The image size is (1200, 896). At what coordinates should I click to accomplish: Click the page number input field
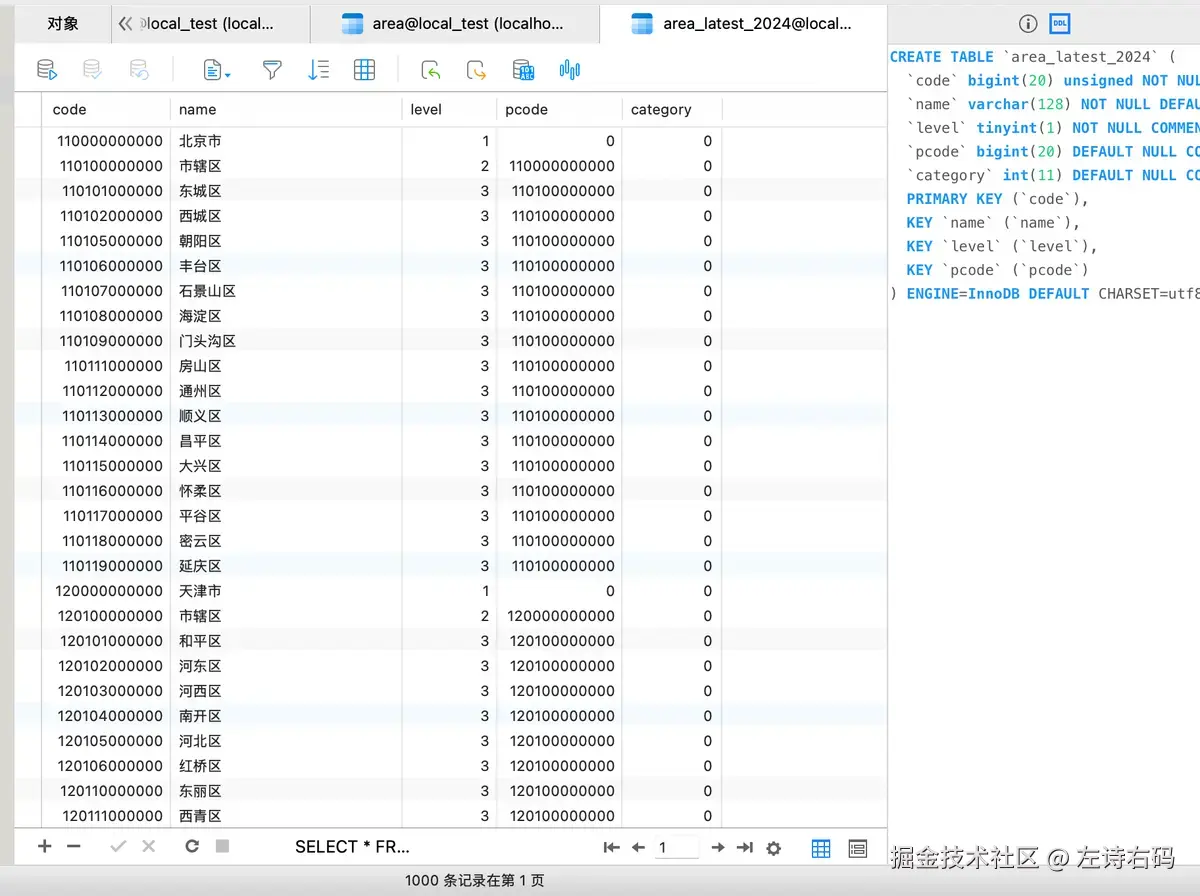click(x=676, y=848)
